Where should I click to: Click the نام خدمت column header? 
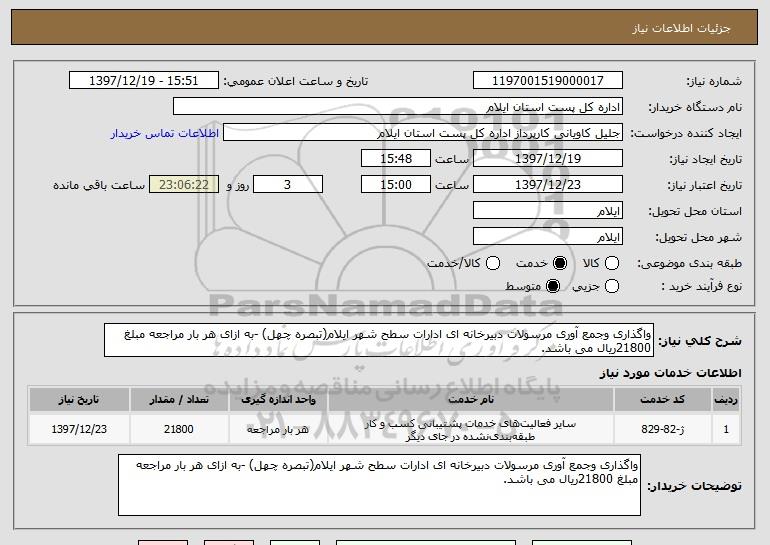471,400
